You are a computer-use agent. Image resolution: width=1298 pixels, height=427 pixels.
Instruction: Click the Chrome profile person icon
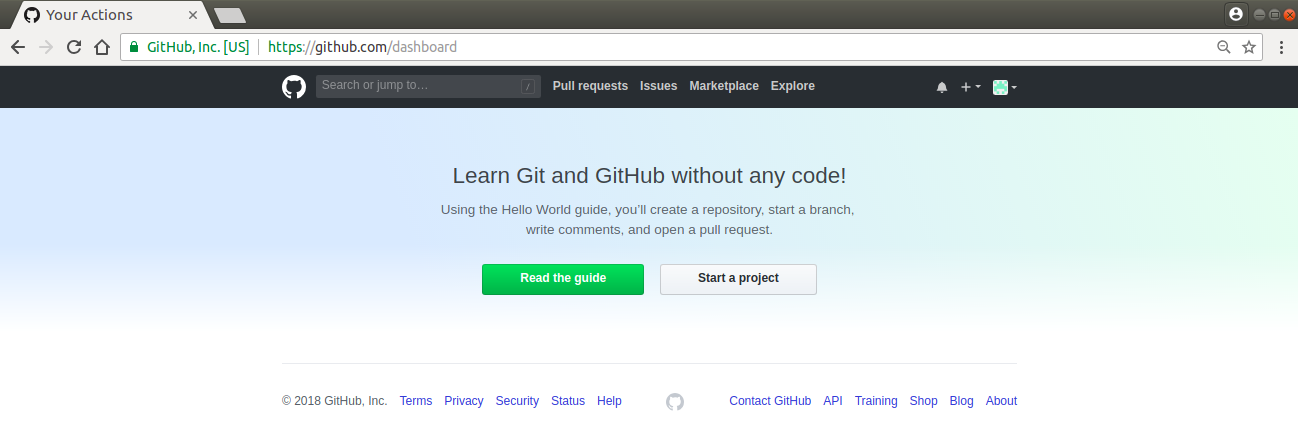tap(1236, 14)
